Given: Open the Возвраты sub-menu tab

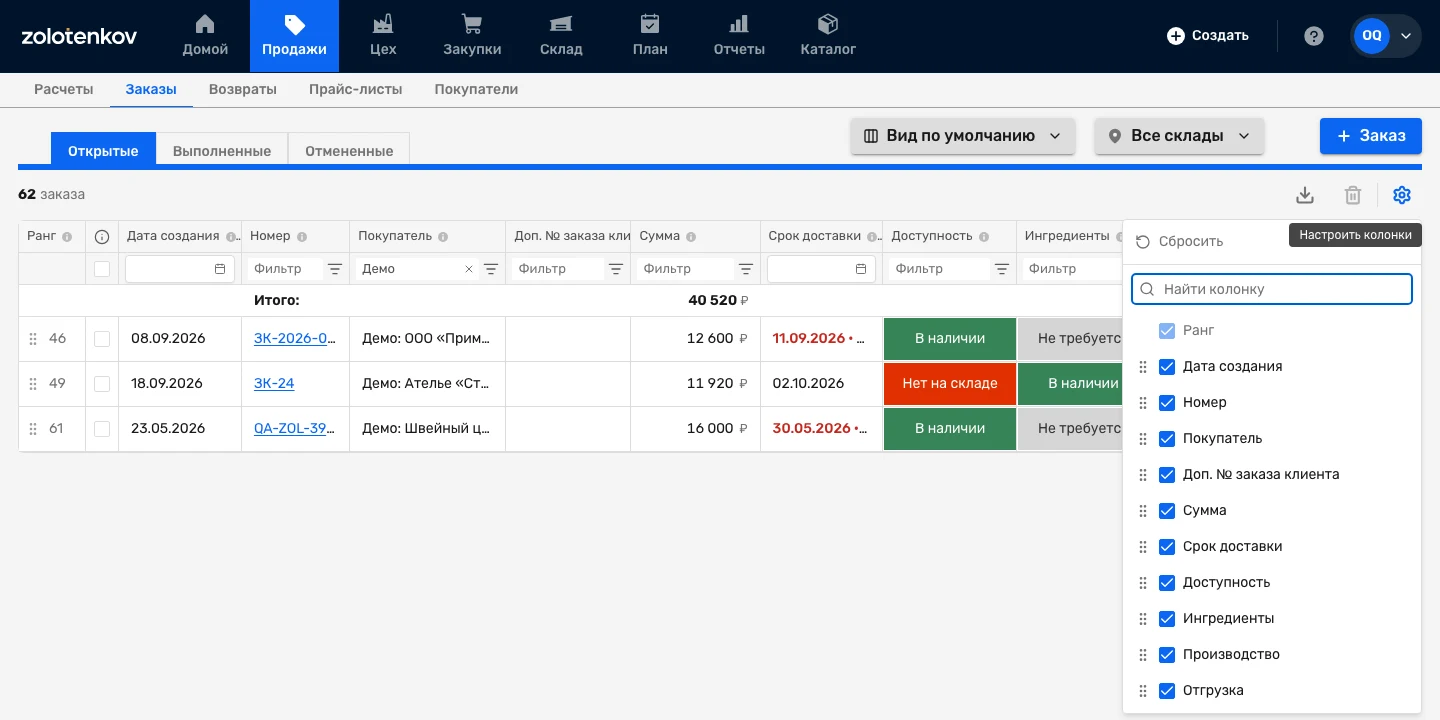Looking at the screenshot, I should [243, 89].
